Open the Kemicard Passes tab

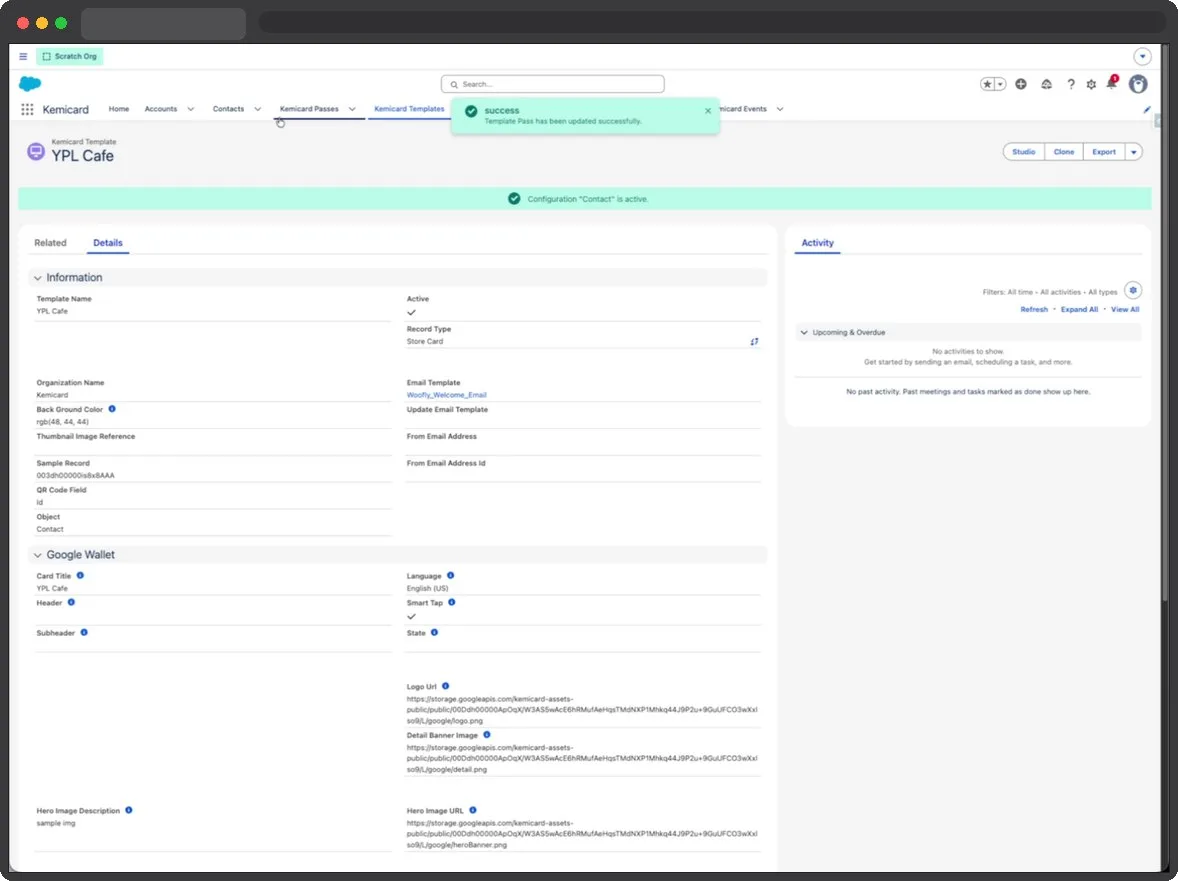tap(309, 110)
